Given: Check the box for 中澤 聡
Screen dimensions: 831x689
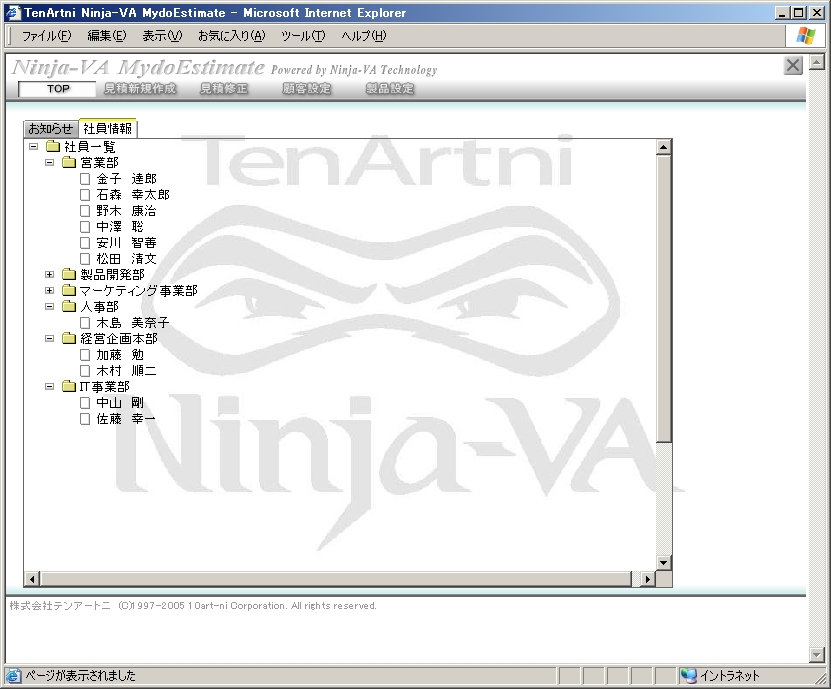Looking at the screenshot, I should pos(85,227).
